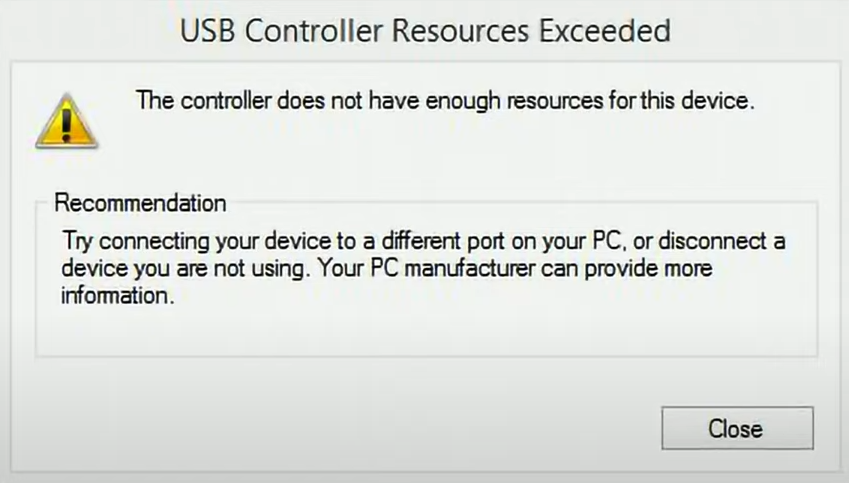Image resolution: width=849 pixels, height=483 pixels.
Task: Click the word 'information.' in recommendation
Action: (x=117, y=296)
